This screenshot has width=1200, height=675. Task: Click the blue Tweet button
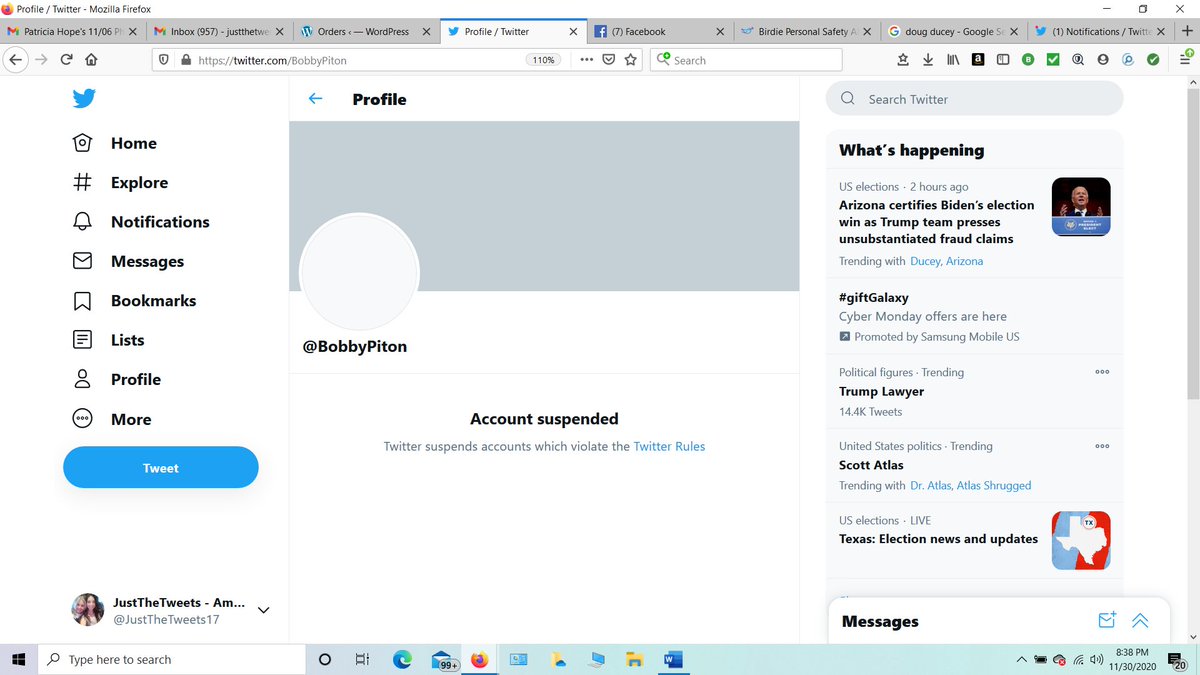point(161,467)
